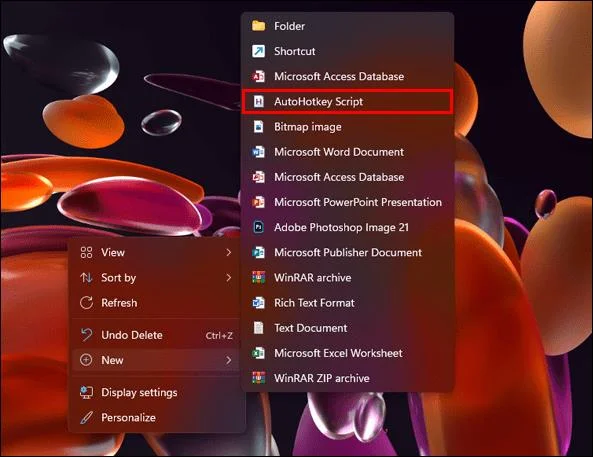Click the Access Database icon just below Shortcut
Viewport: 593px width, 457px height.
tap(259, 76)
